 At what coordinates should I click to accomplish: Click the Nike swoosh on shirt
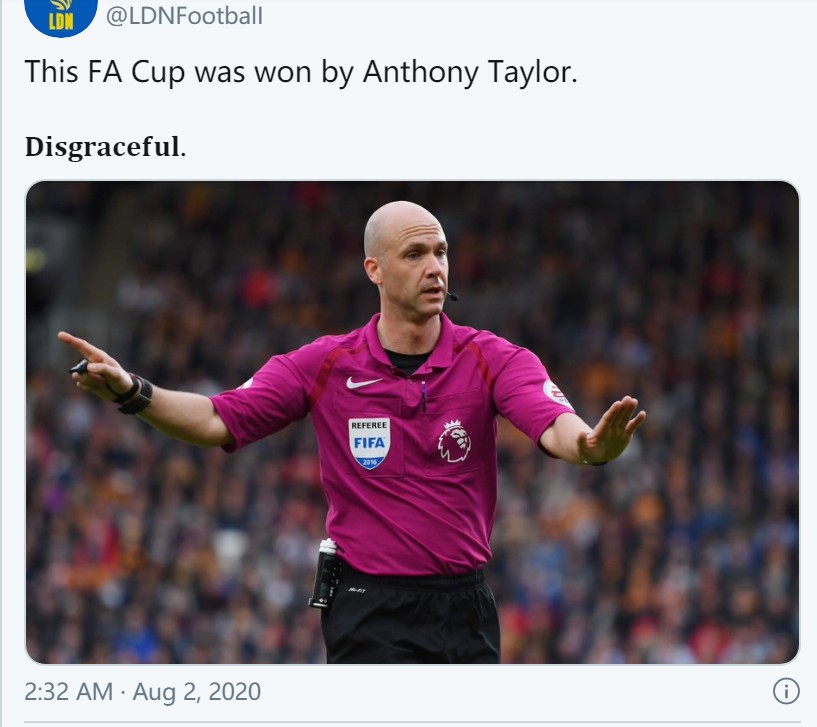[363, 383]
